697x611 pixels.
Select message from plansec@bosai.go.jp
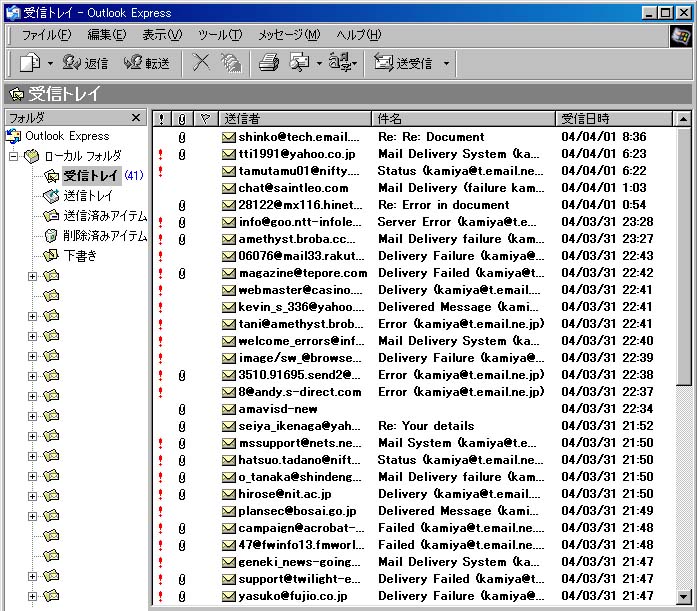click(297, 511)
